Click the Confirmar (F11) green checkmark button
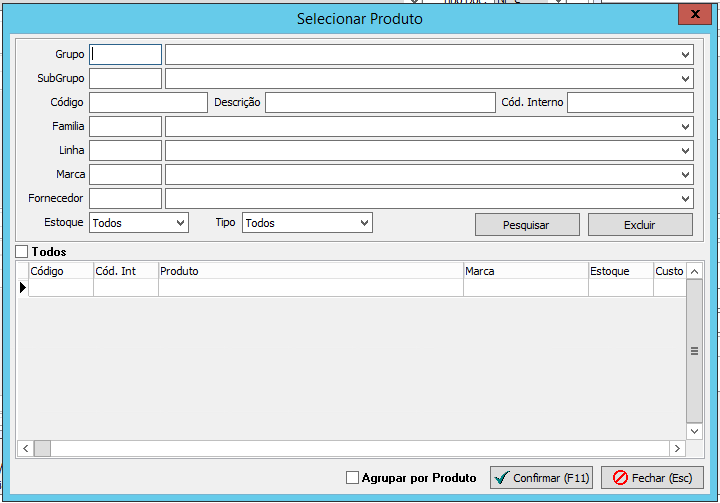Image resolution: width=720 pixels, height=503 pixels. [541, 478]
